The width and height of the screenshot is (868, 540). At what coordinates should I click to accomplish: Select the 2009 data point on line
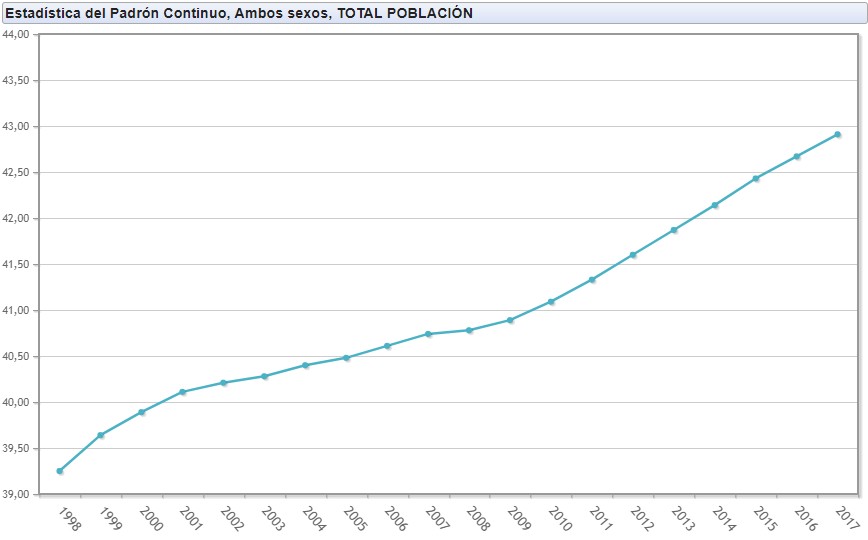click(510, 320)
